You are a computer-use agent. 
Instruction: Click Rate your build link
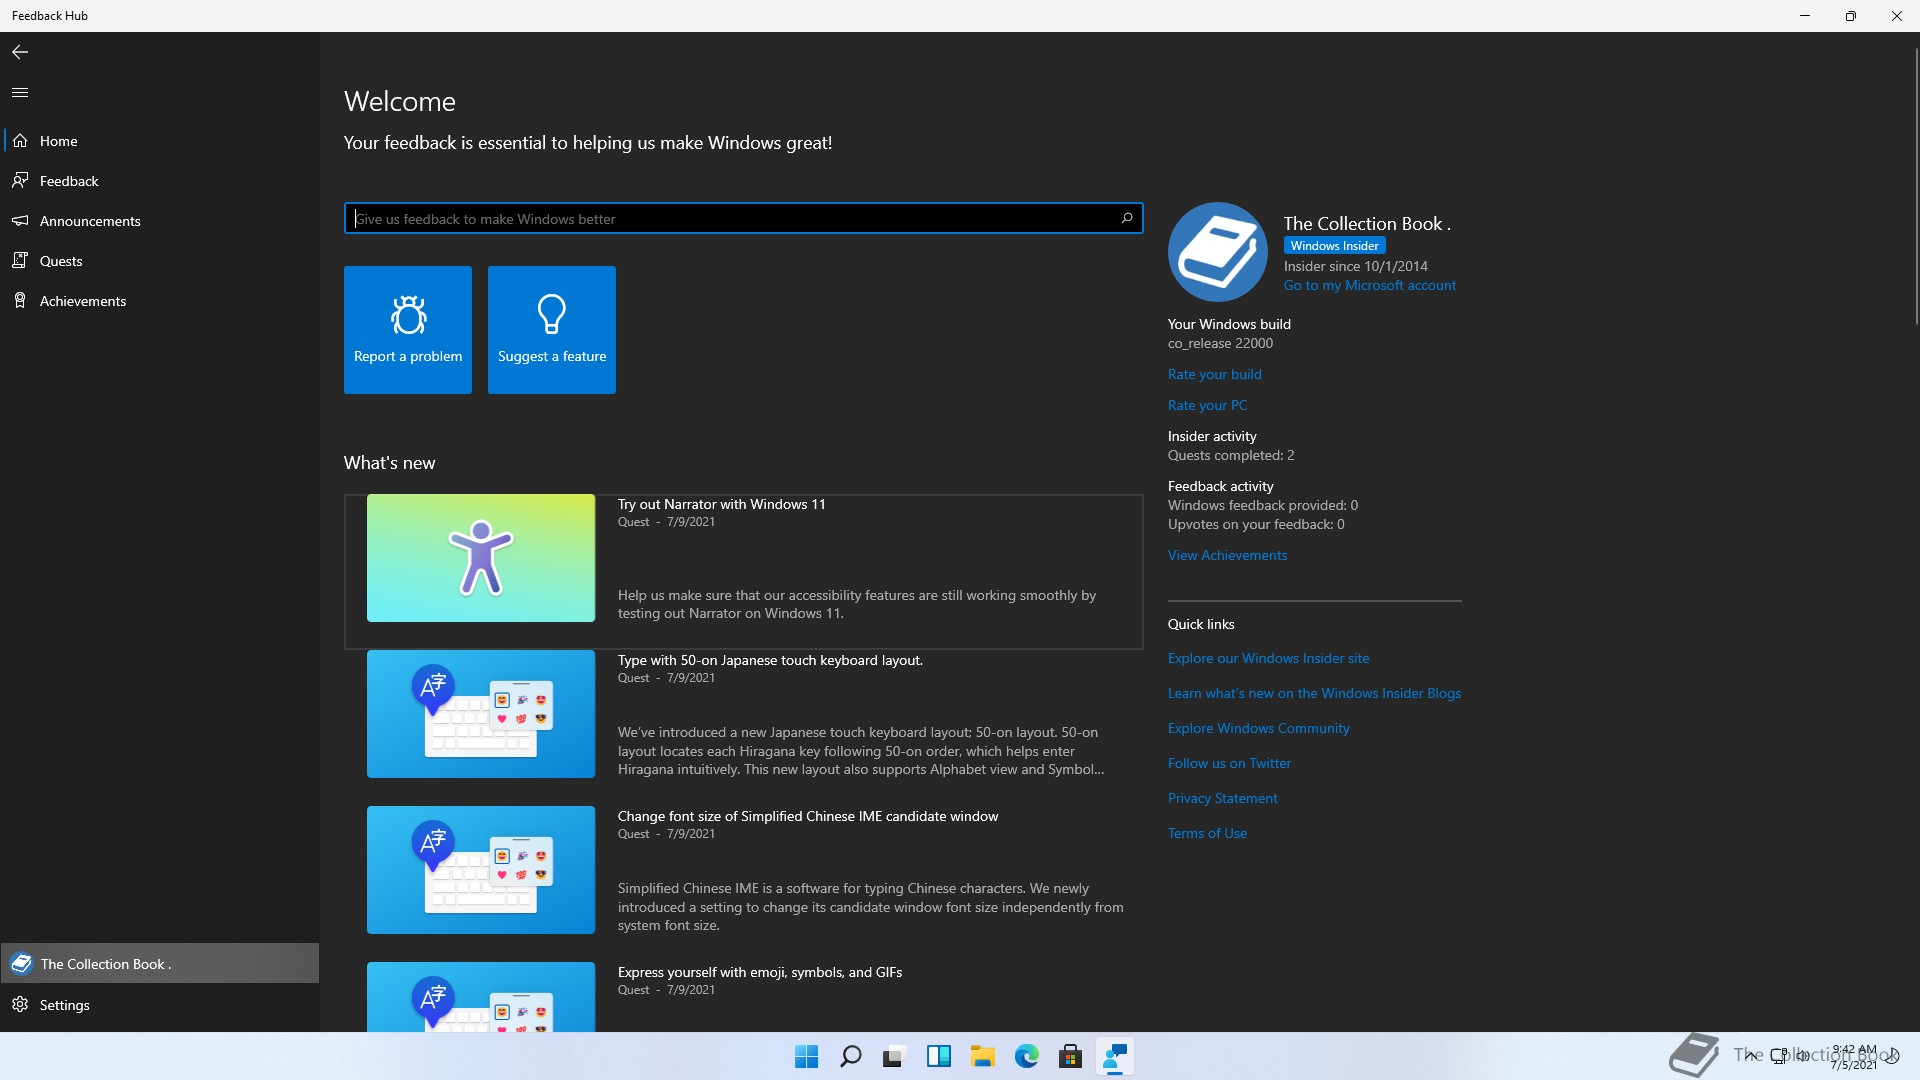(x=1215, y=374)
